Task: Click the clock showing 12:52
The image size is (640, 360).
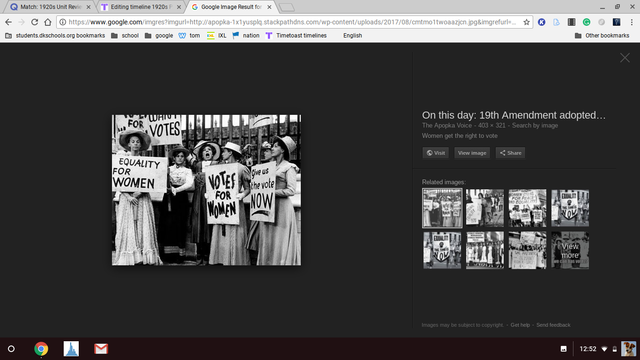Action: (588, 349)
